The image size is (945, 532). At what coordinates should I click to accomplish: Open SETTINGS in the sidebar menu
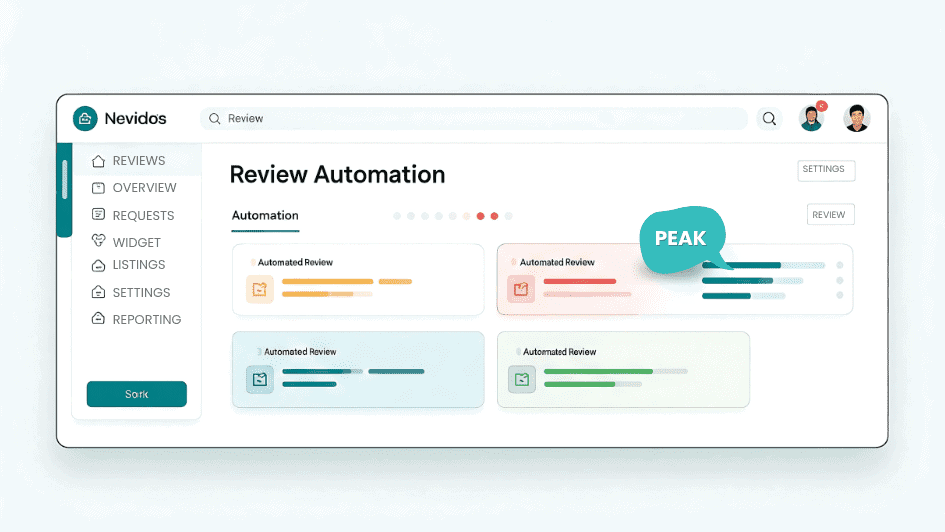pos(142,293)
